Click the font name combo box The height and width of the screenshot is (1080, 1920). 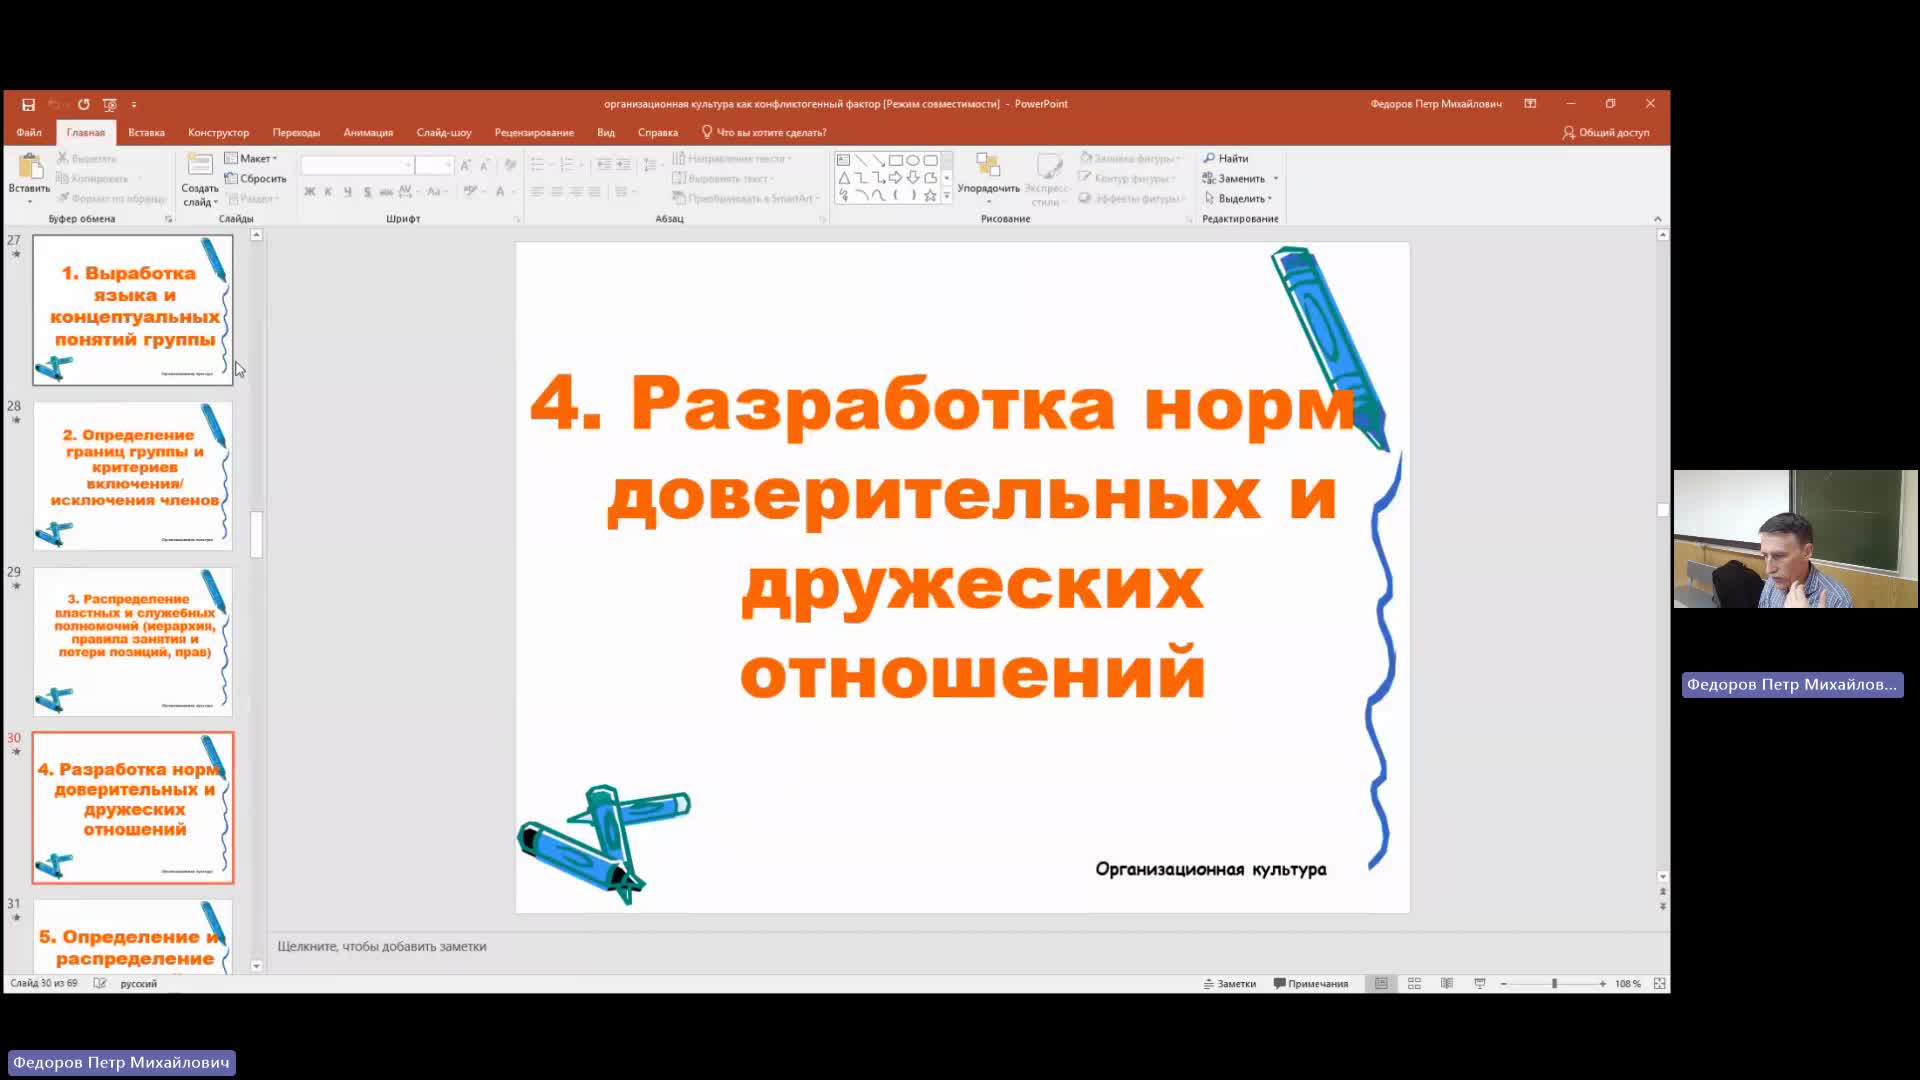357,165
